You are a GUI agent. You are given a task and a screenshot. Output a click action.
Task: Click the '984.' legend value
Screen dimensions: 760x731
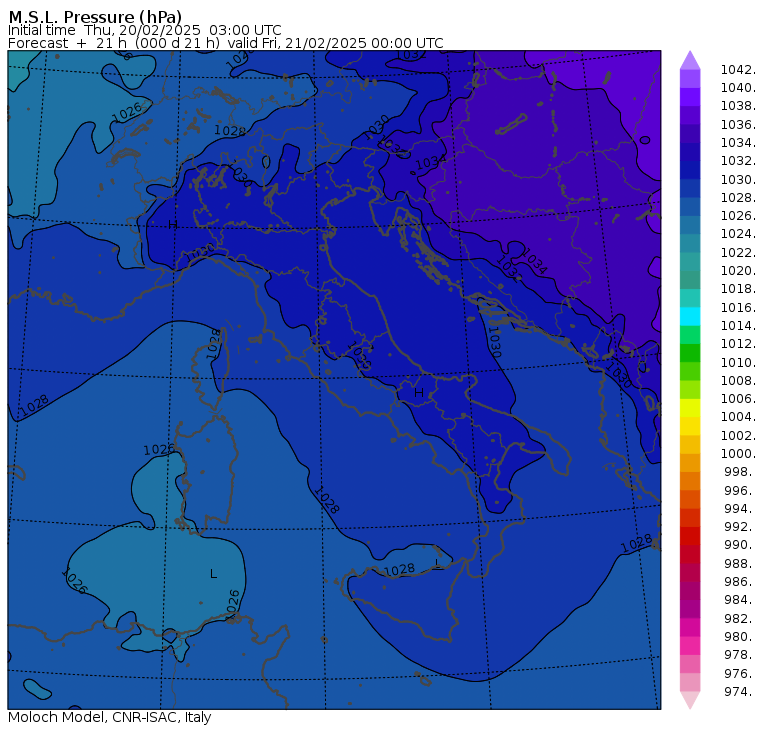(x=740, y=600)
